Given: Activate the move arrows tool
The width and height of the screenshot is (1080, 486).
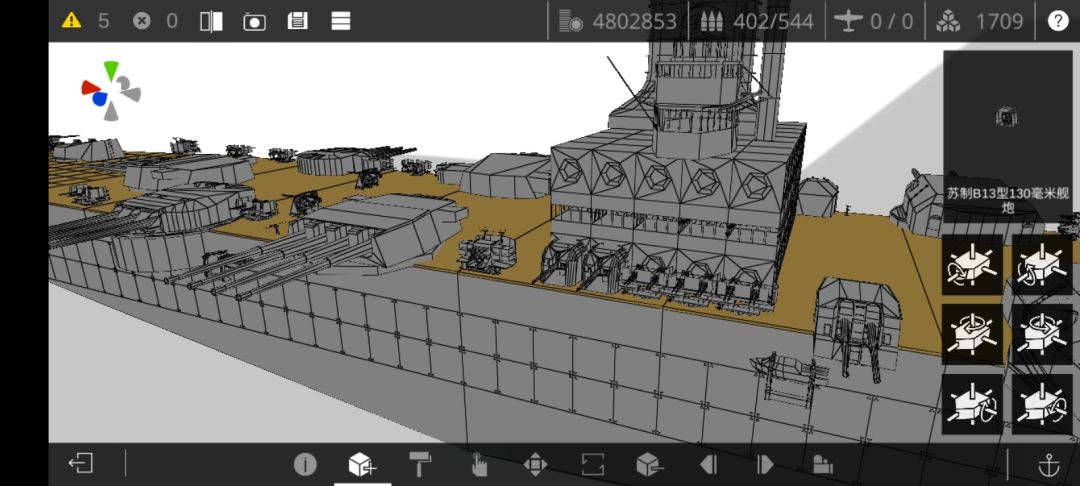Looking at the screenshot, I should pos(535,465).
